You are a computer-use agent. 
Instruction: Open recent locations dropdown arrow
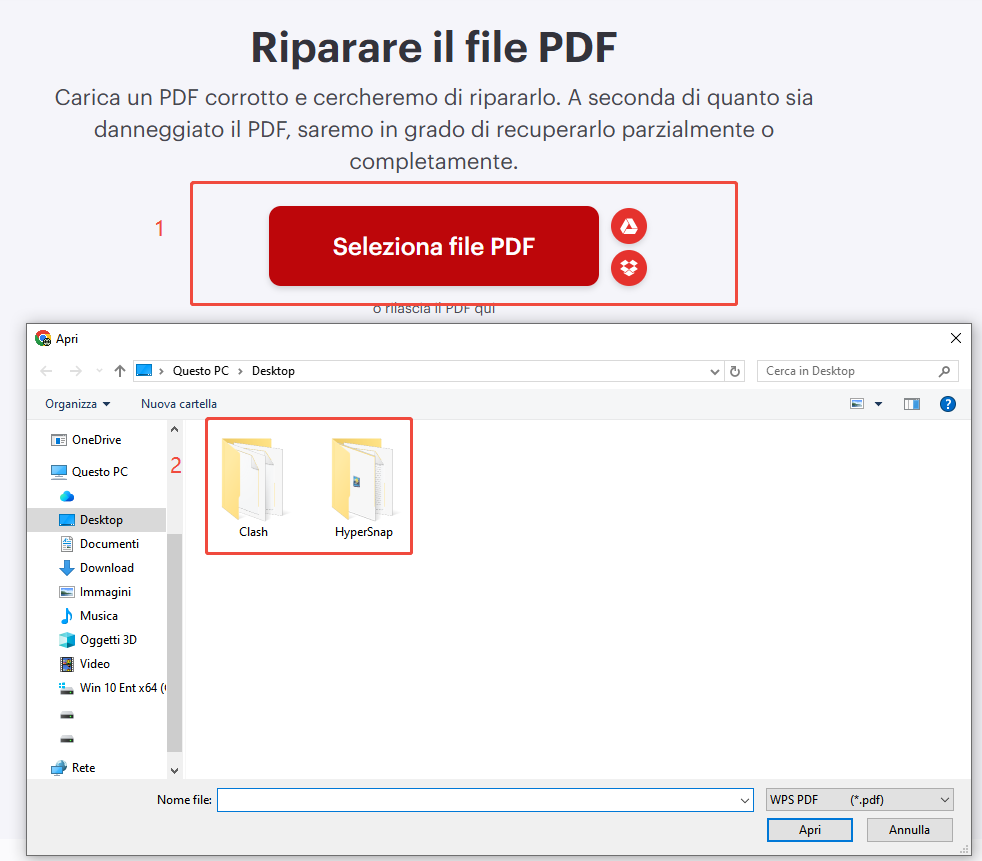point(99,371)
